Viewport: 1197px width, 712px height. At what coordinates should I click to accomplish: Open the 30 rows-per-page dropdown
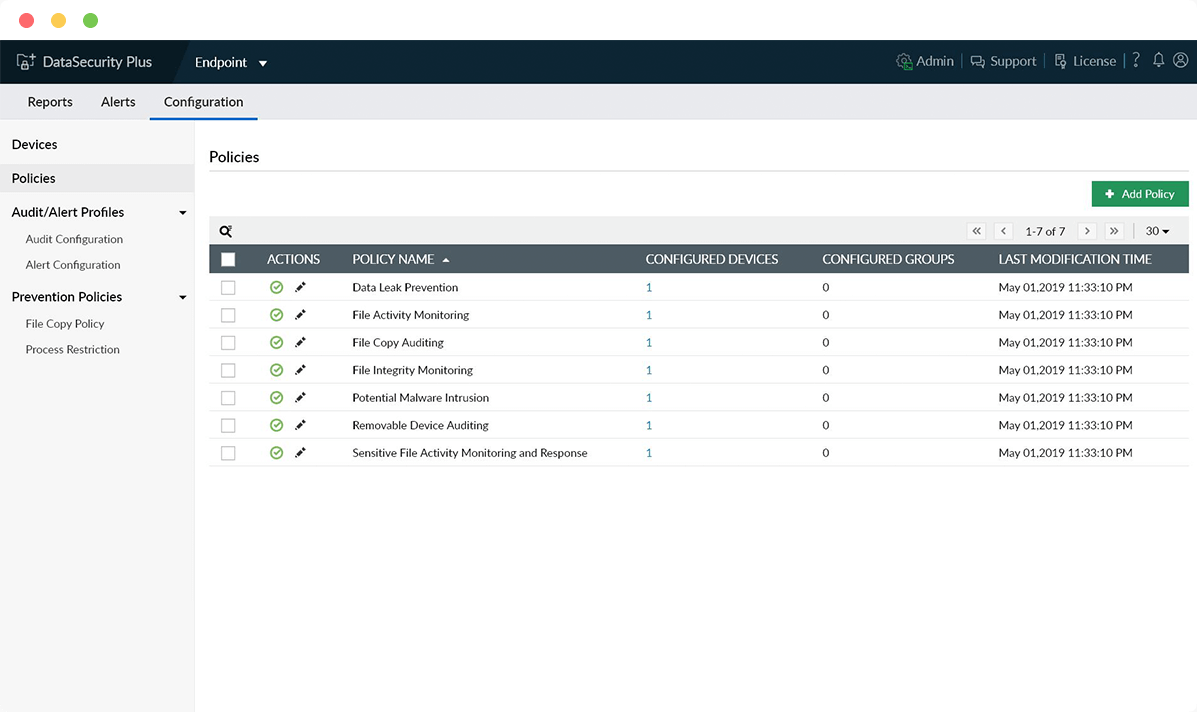pos(1157,231)
